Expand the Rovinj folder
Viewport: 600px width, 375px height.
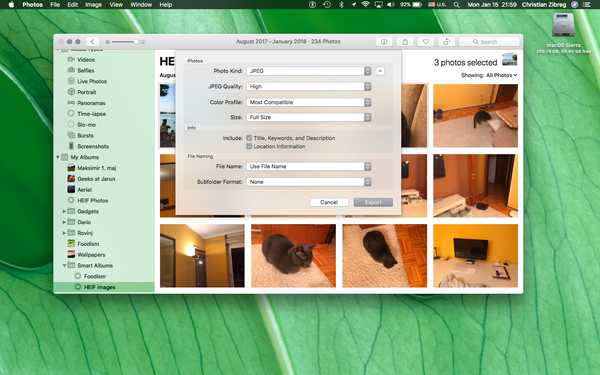[x=64, y=233]
